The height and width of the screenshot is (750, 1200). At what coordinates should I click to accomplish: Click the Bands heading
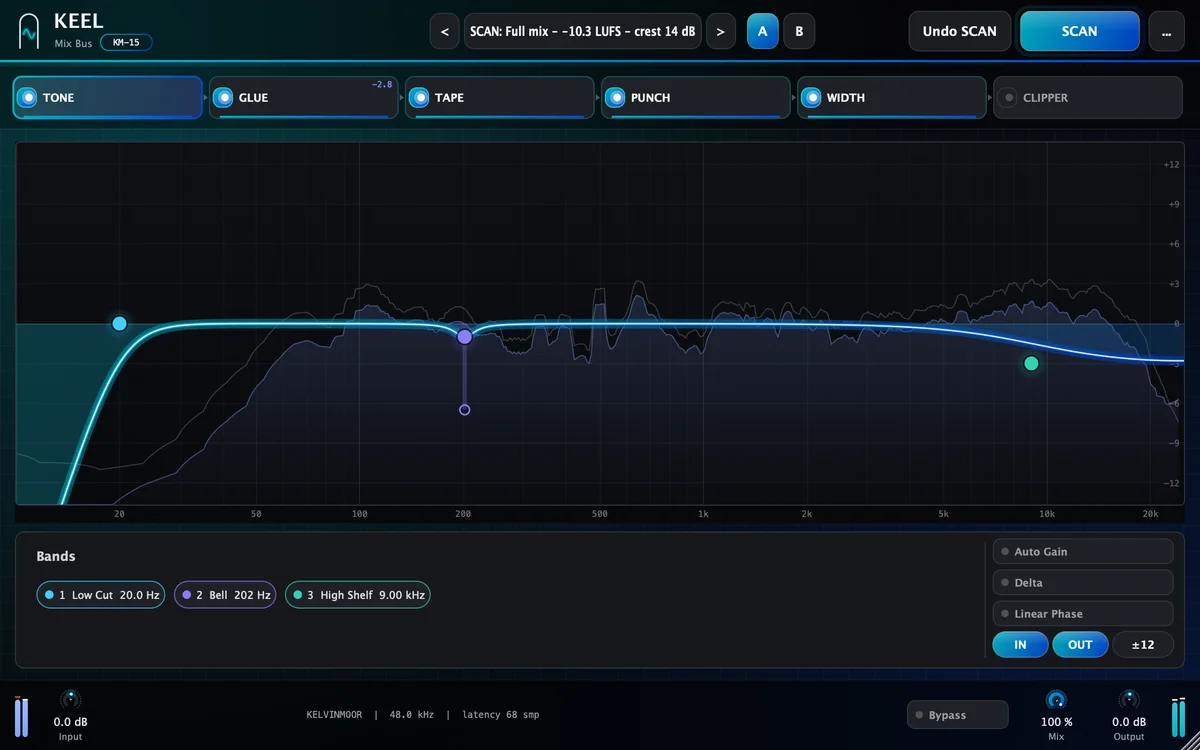tap(56, 556)
